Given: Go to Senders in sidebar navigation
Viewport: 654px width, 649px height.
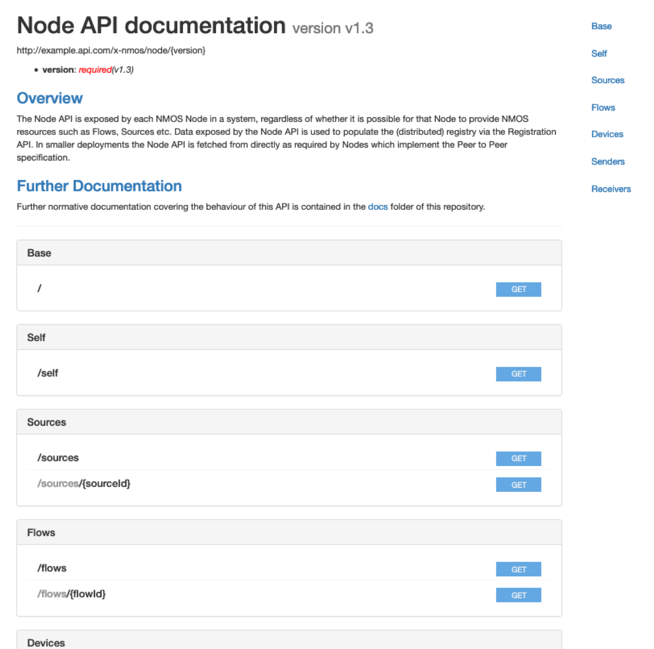Looking at the screenshot, I should click(608, 161).
